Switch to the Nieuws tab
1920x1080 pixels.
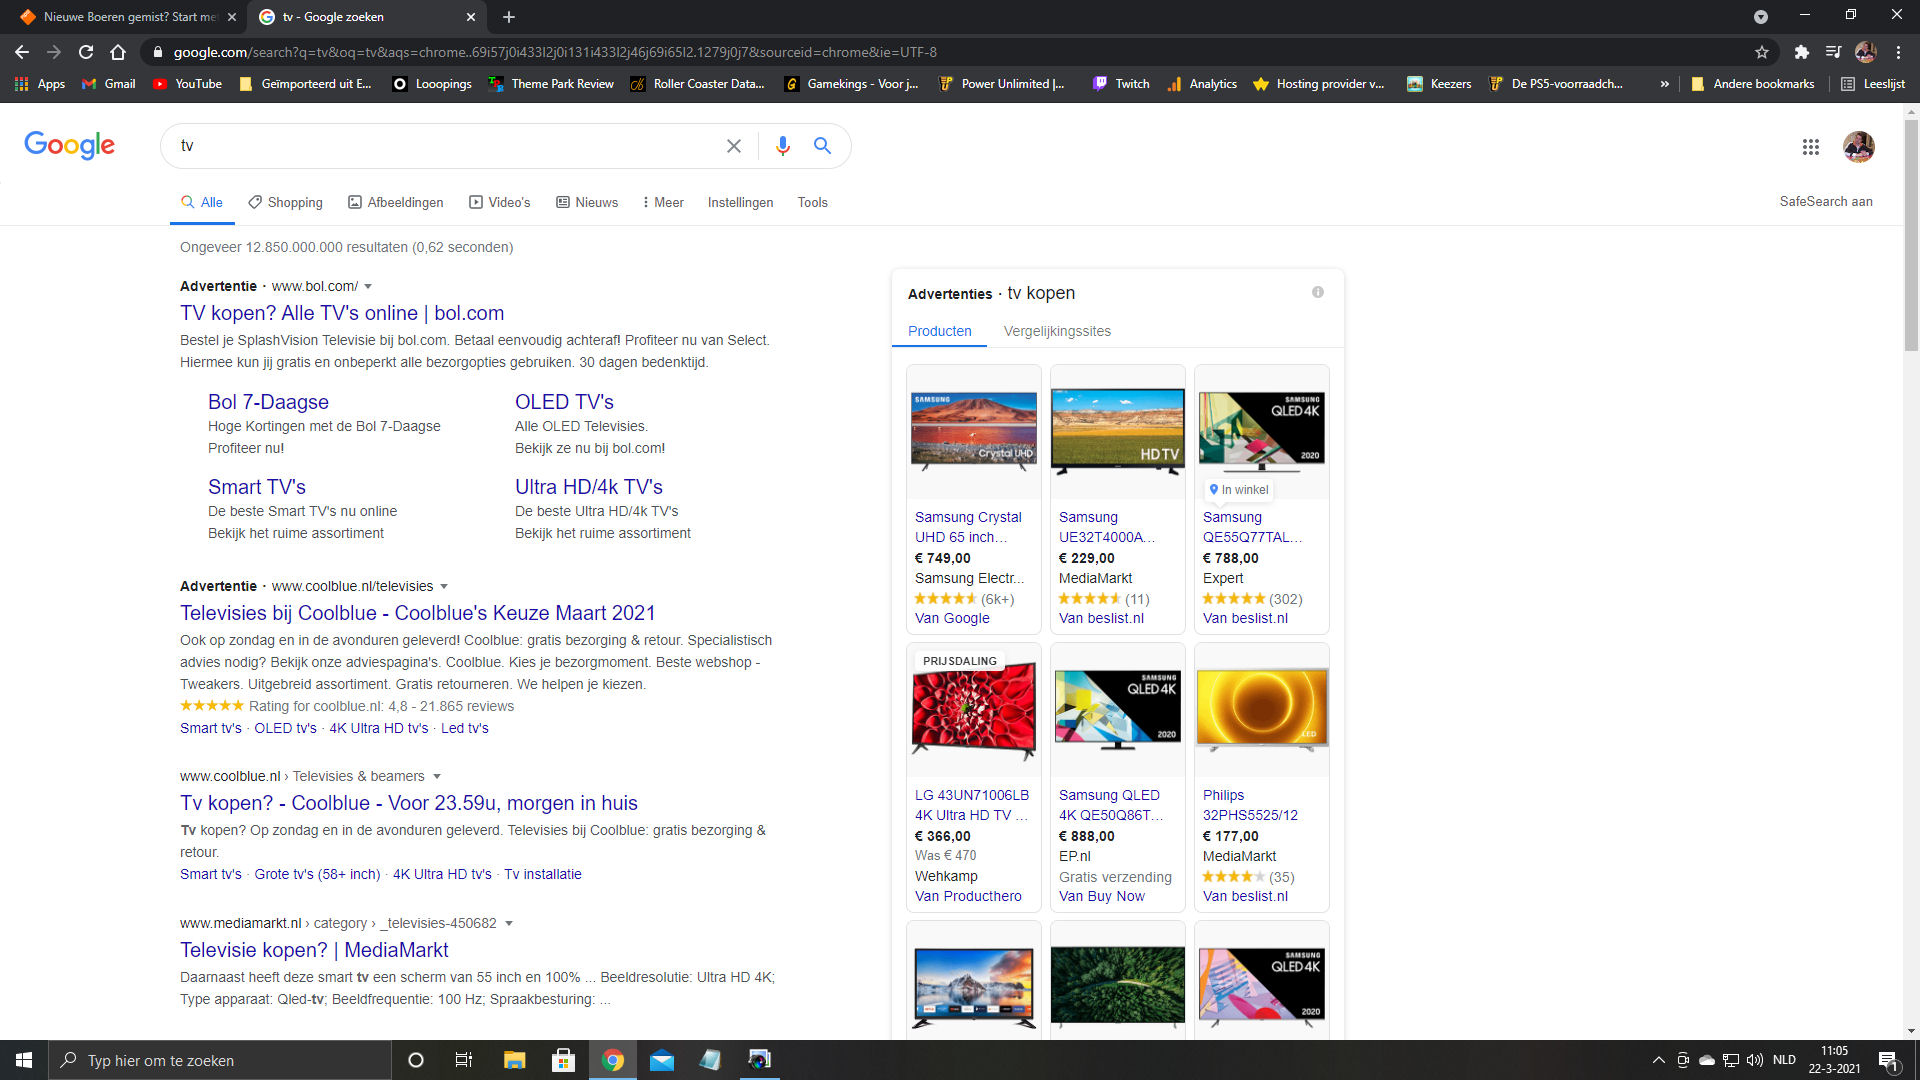[x=587, y=202]
